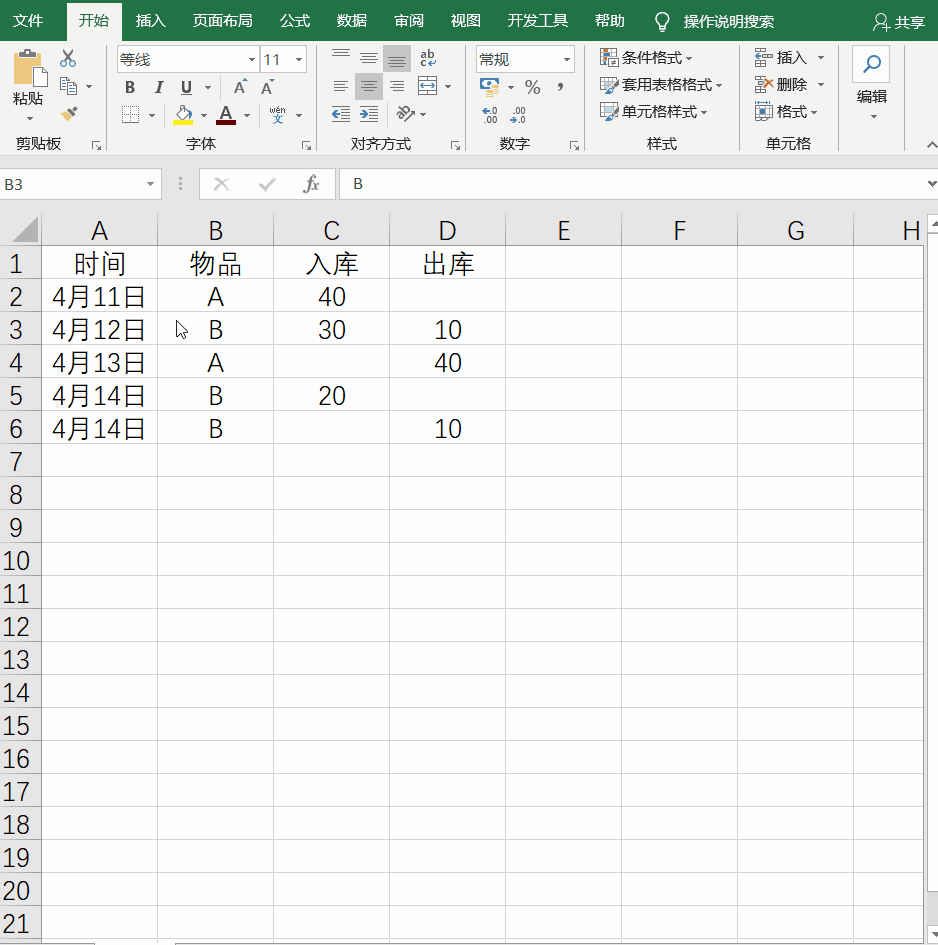This screenshot has height=945, width=938.
Task: Open the 文件 menu
Action: [28, 21]
